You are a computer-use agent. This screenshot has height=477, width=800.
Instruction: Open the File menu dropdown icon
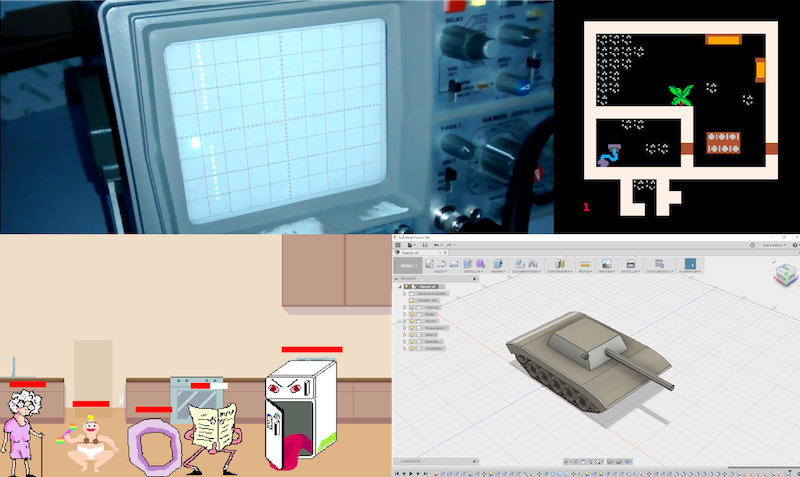point(411,245)
